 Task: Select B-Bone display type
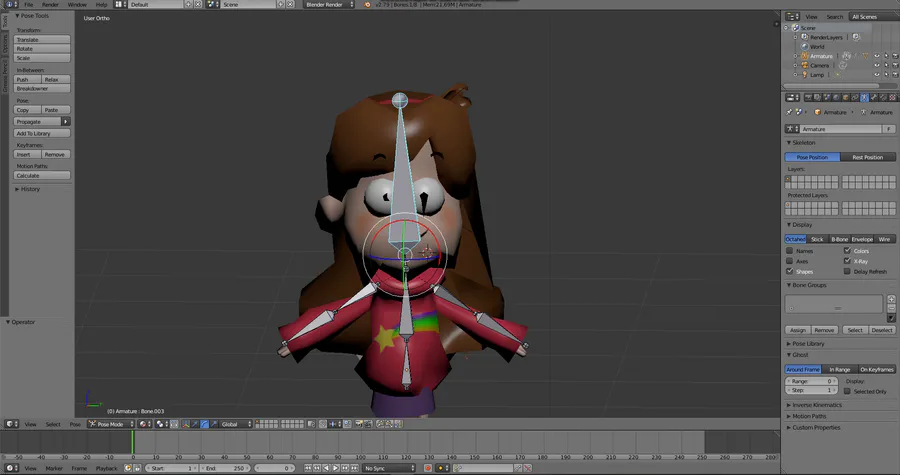pyautogui.click(x=839, y=239)
